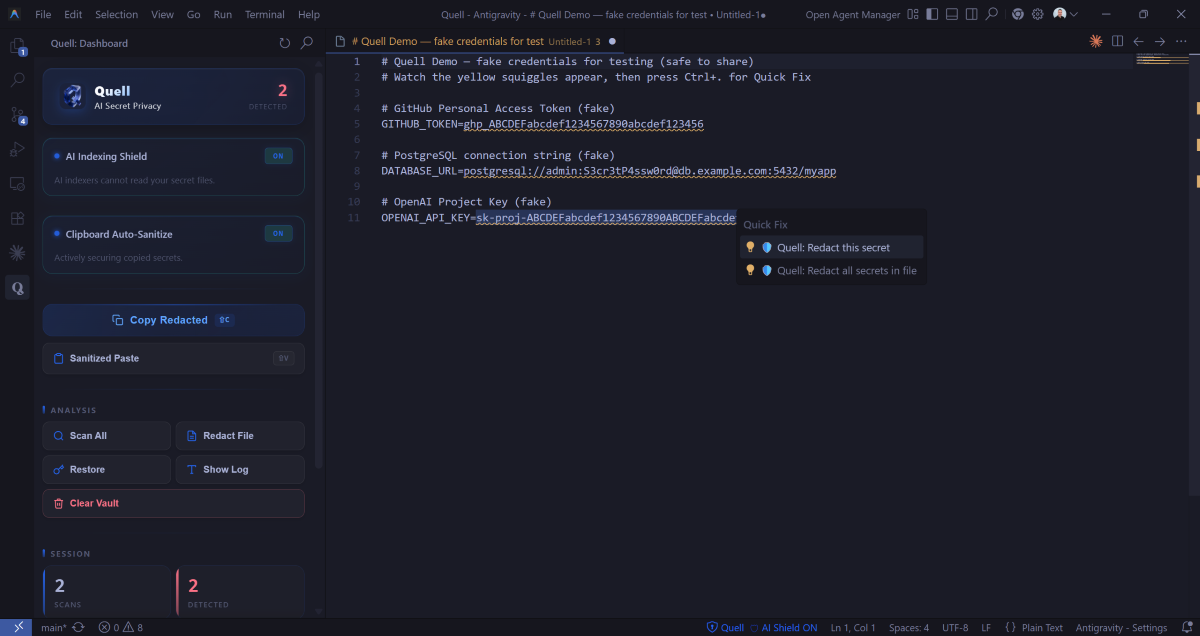Refresh the Quell Dashboard panel
The image size is (1200, 636).
click(285, 43)
